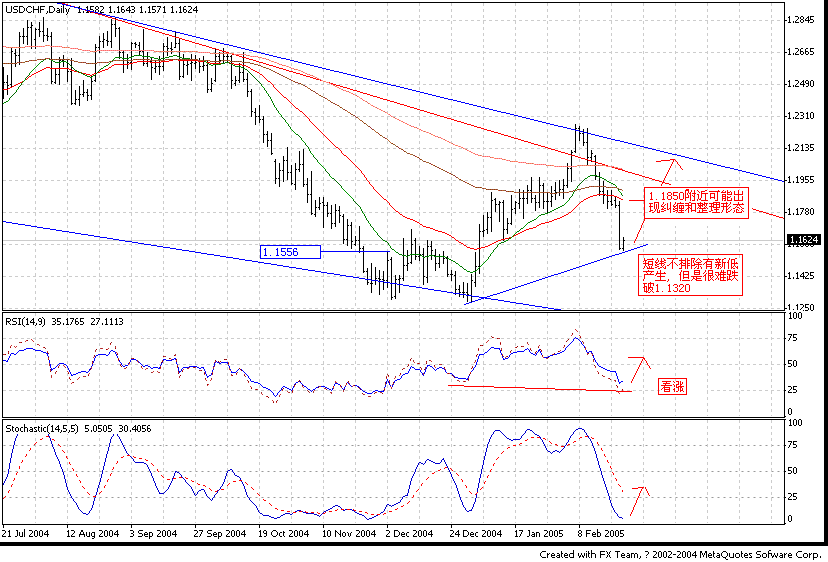Select date label 17 Jan 2005
828x562 pixels.
[x=538, y=533]
